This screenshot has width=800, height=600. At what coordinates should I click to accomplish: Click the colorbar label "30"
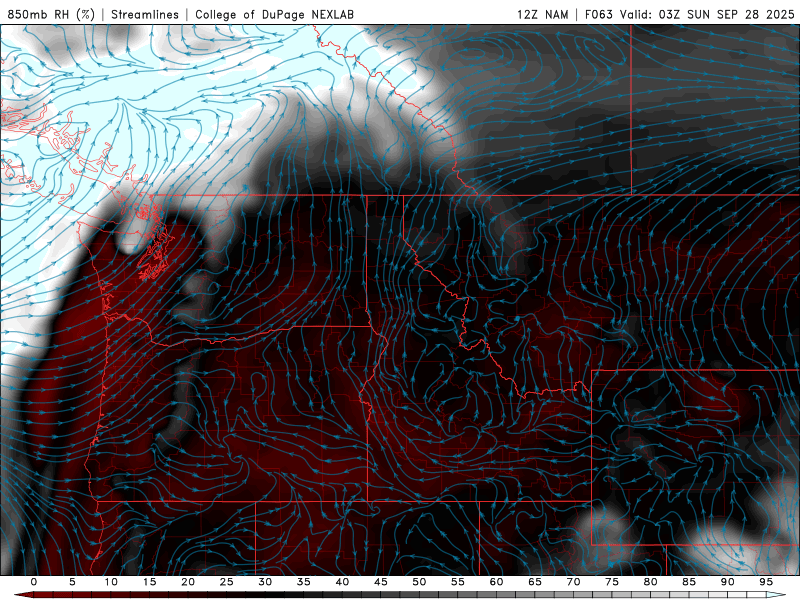coord(265,582)
